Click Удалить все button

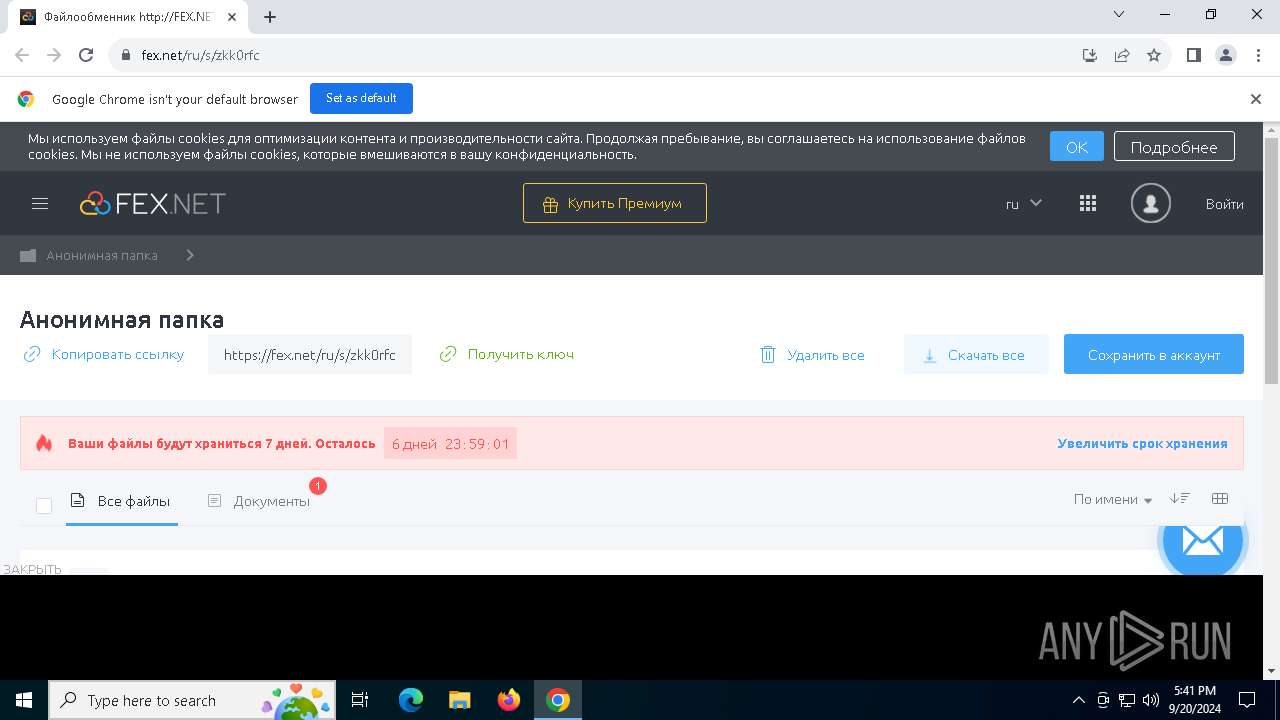point(813,355)
